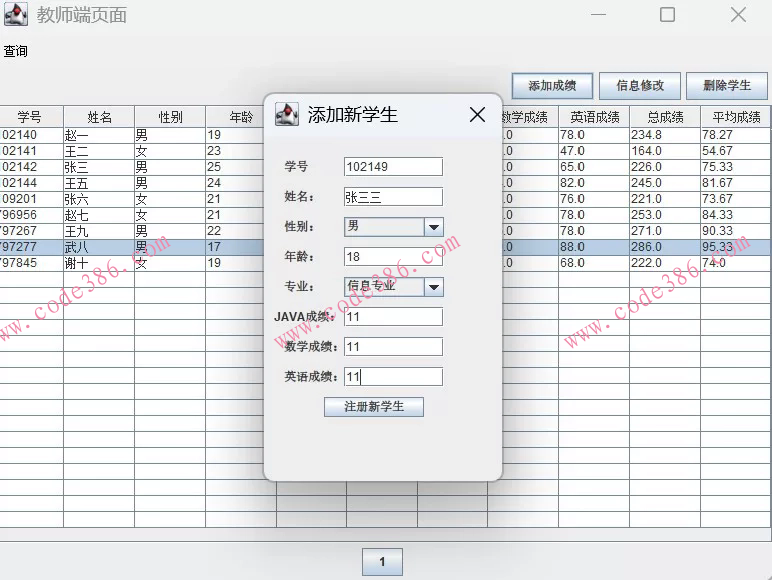Click the 总成绩 column header

[x=665, y=117]
